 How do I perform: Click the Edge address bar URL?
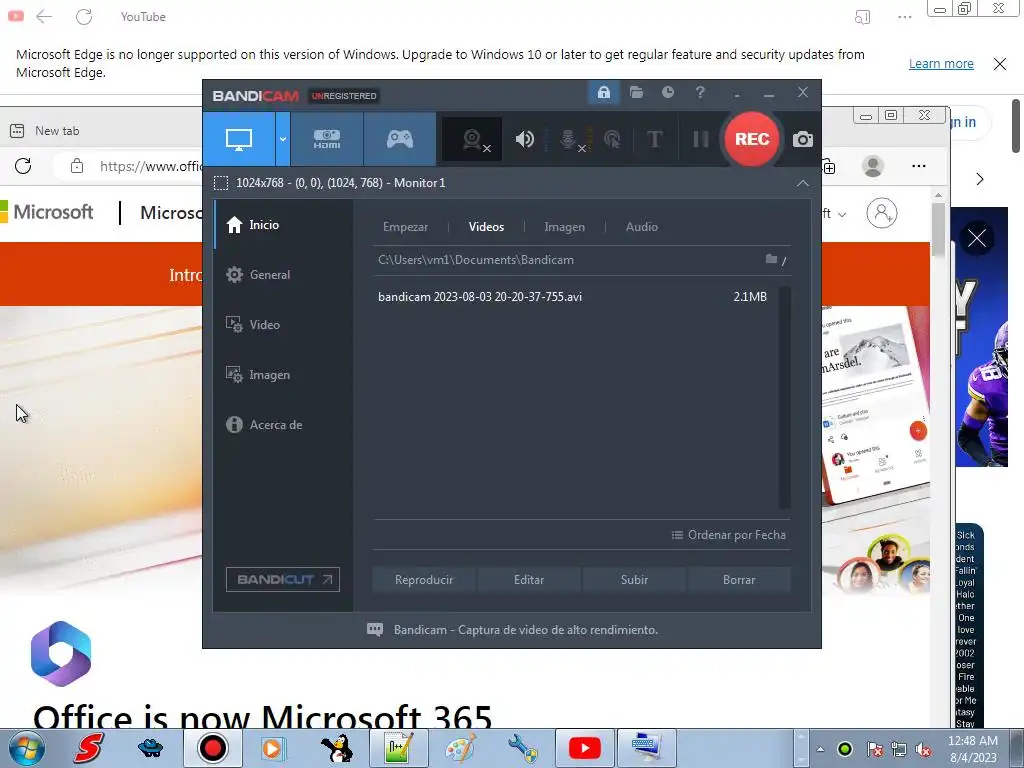[151, 166]
